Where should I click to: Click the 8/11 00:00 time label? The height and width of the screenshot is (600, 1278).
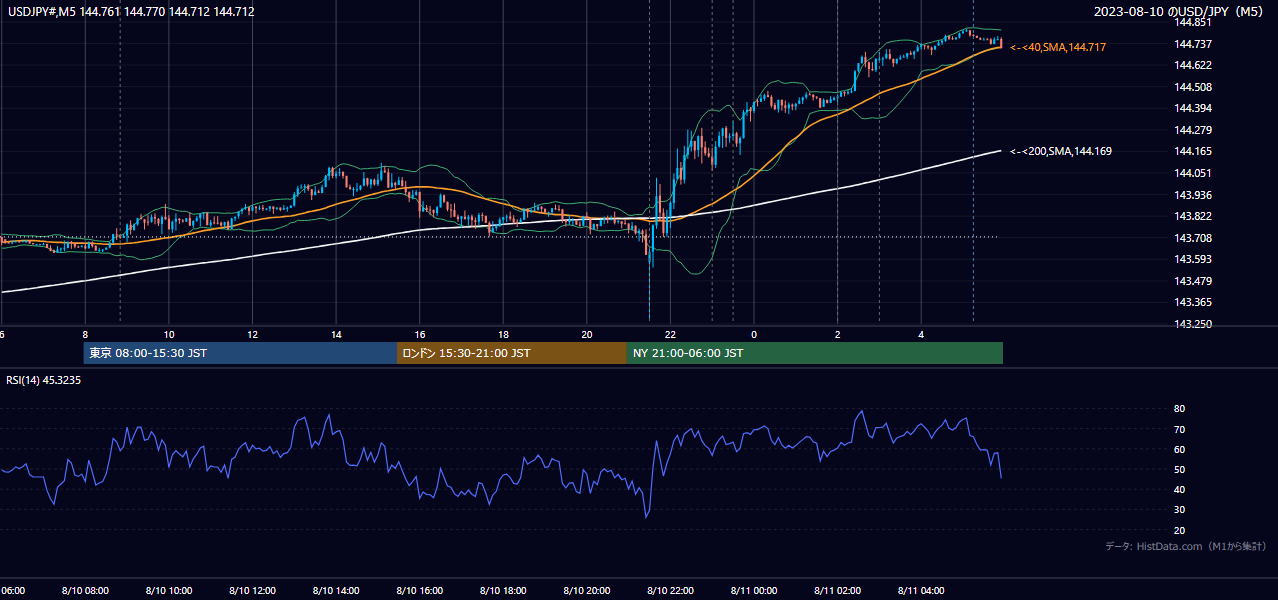click(x=754, y=590)
